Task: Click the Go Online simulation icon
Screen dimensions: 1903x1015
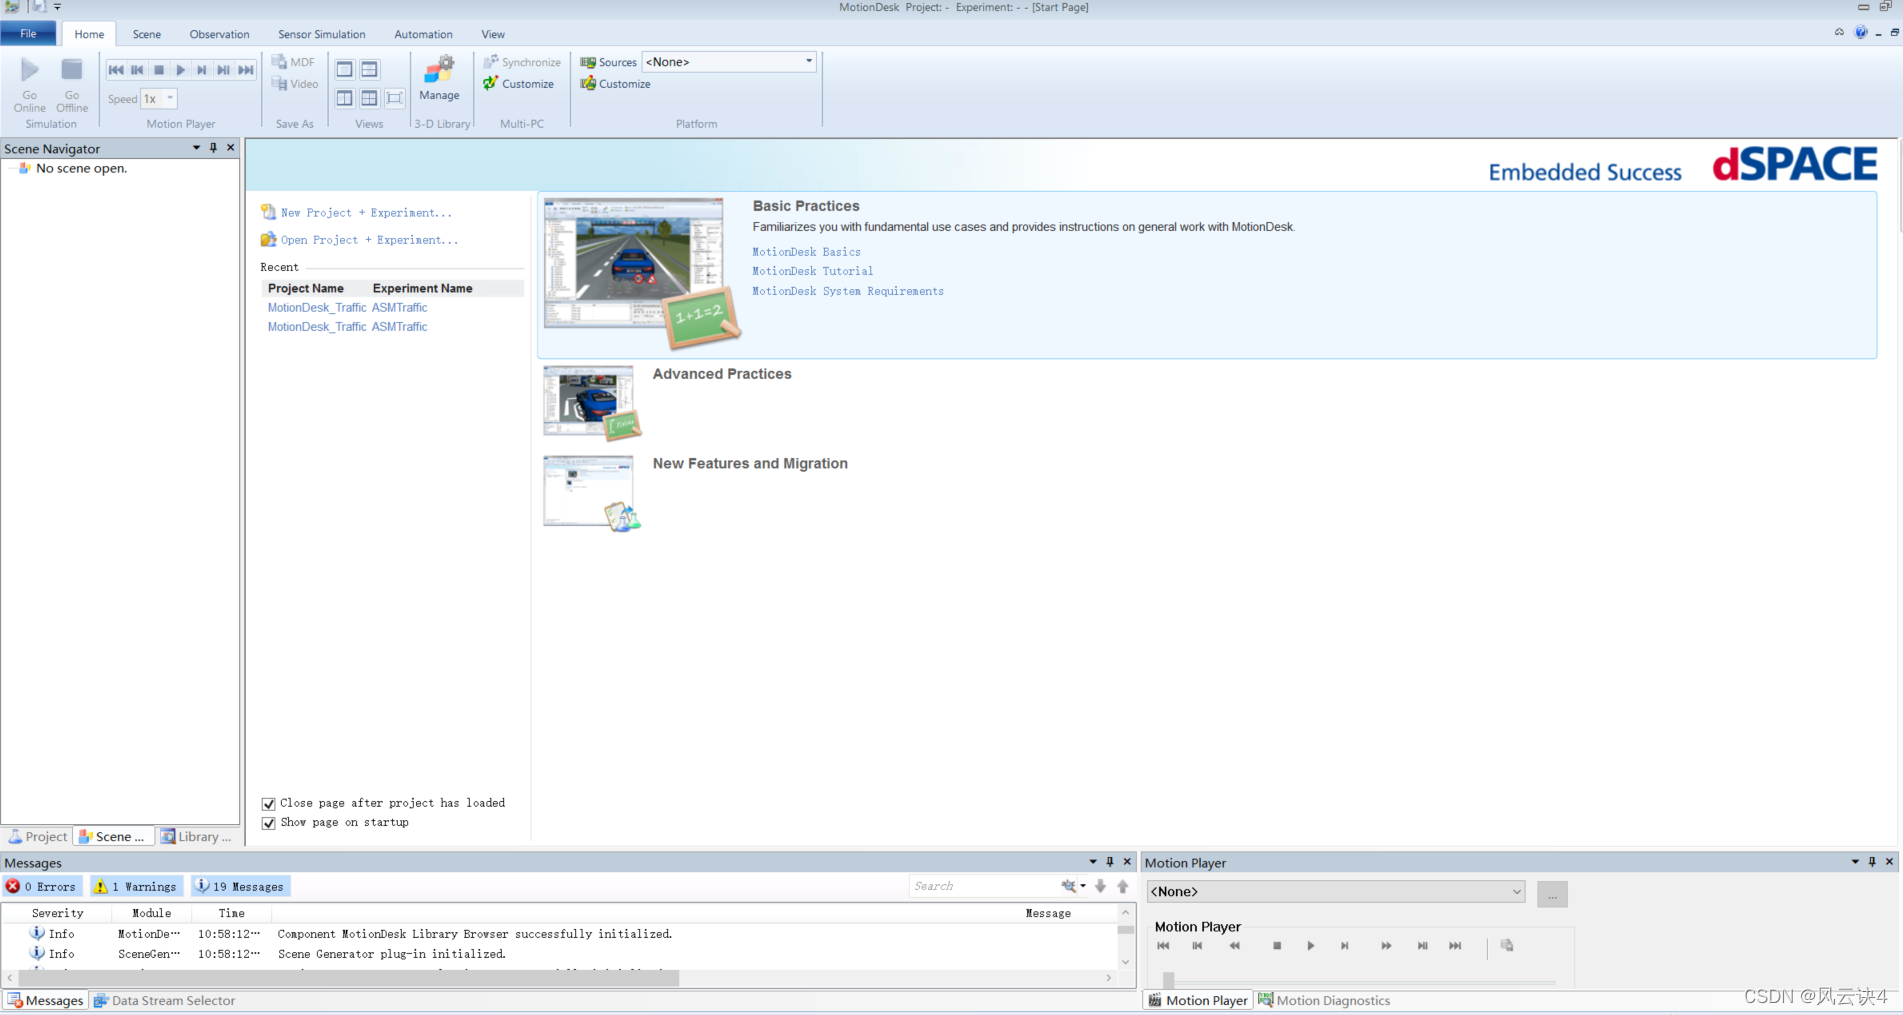Action: (30, 84)
